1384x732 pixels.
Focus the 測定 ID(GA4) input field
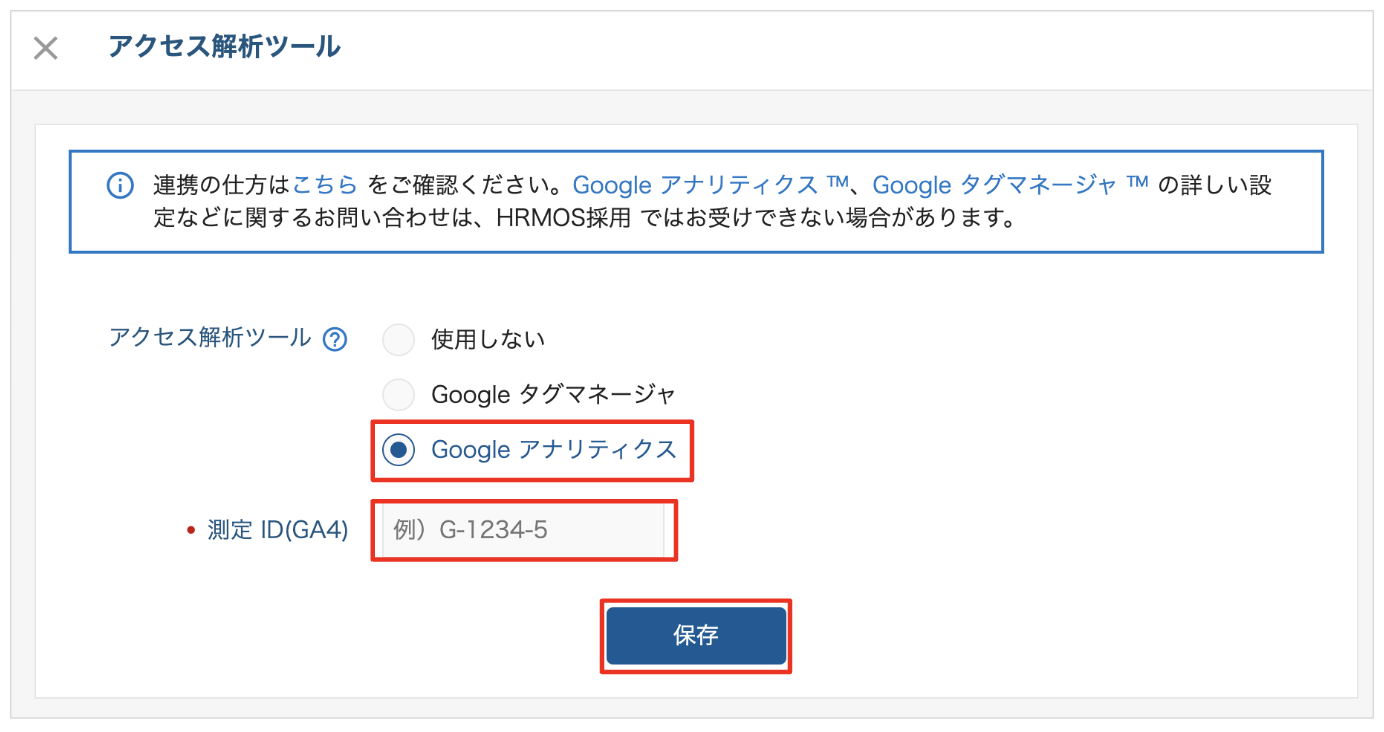point(524,530)
